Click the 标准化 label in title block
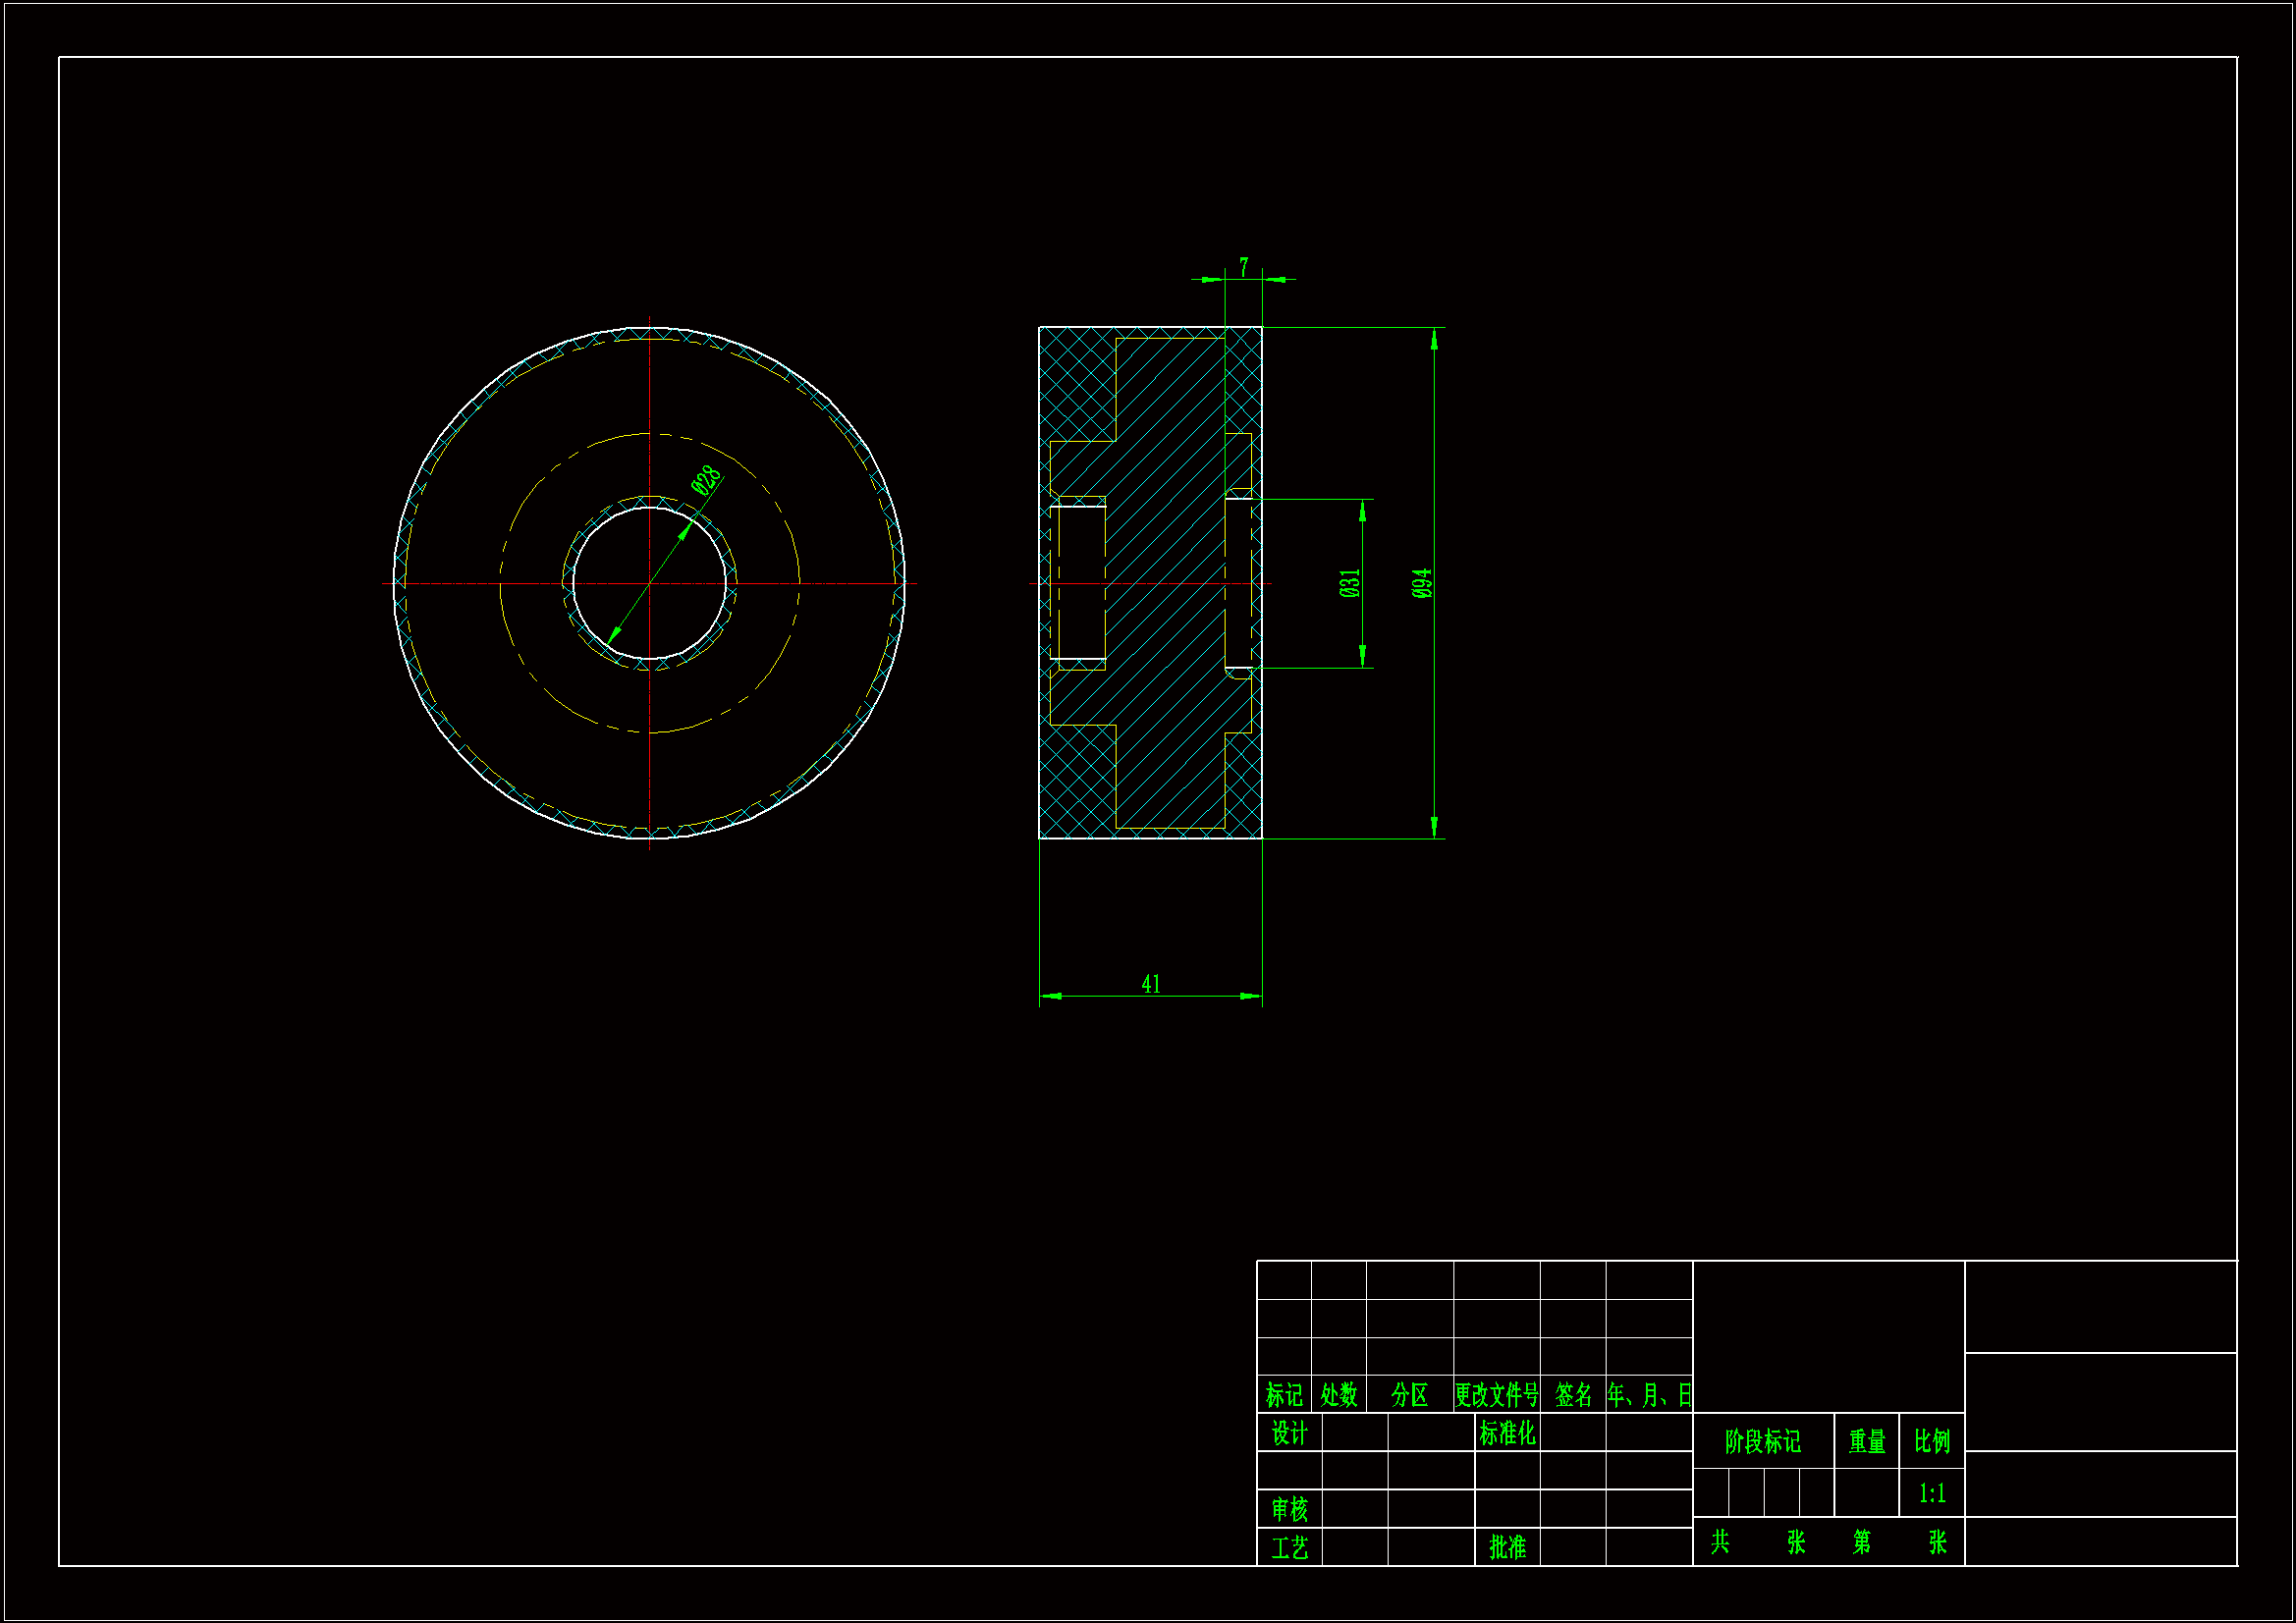 (x=1506, y=1433)
